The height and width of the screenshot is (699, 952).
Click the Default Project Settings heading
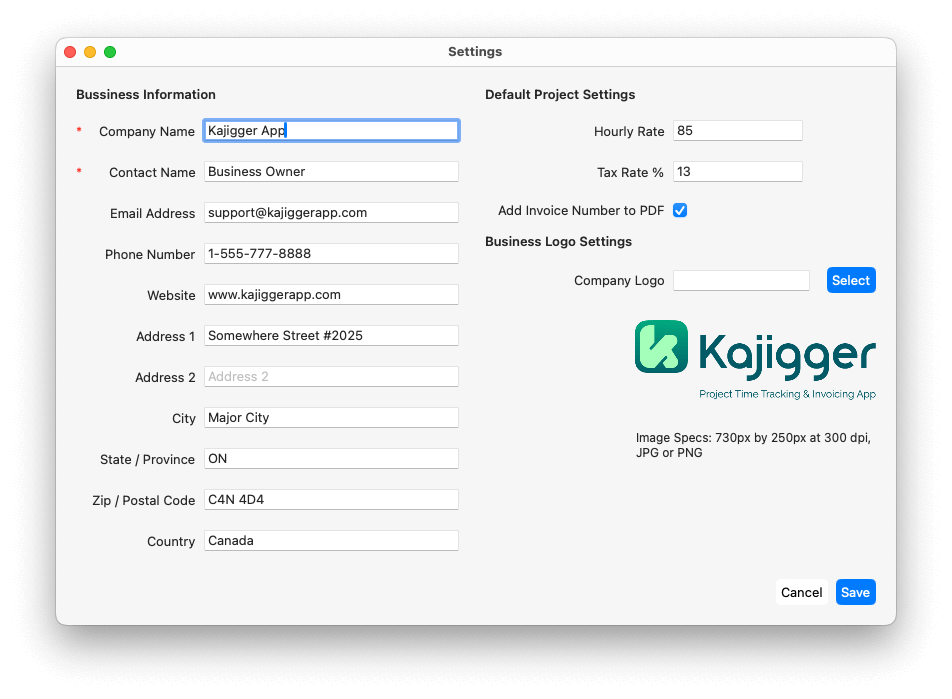click(x=560, y=95)
